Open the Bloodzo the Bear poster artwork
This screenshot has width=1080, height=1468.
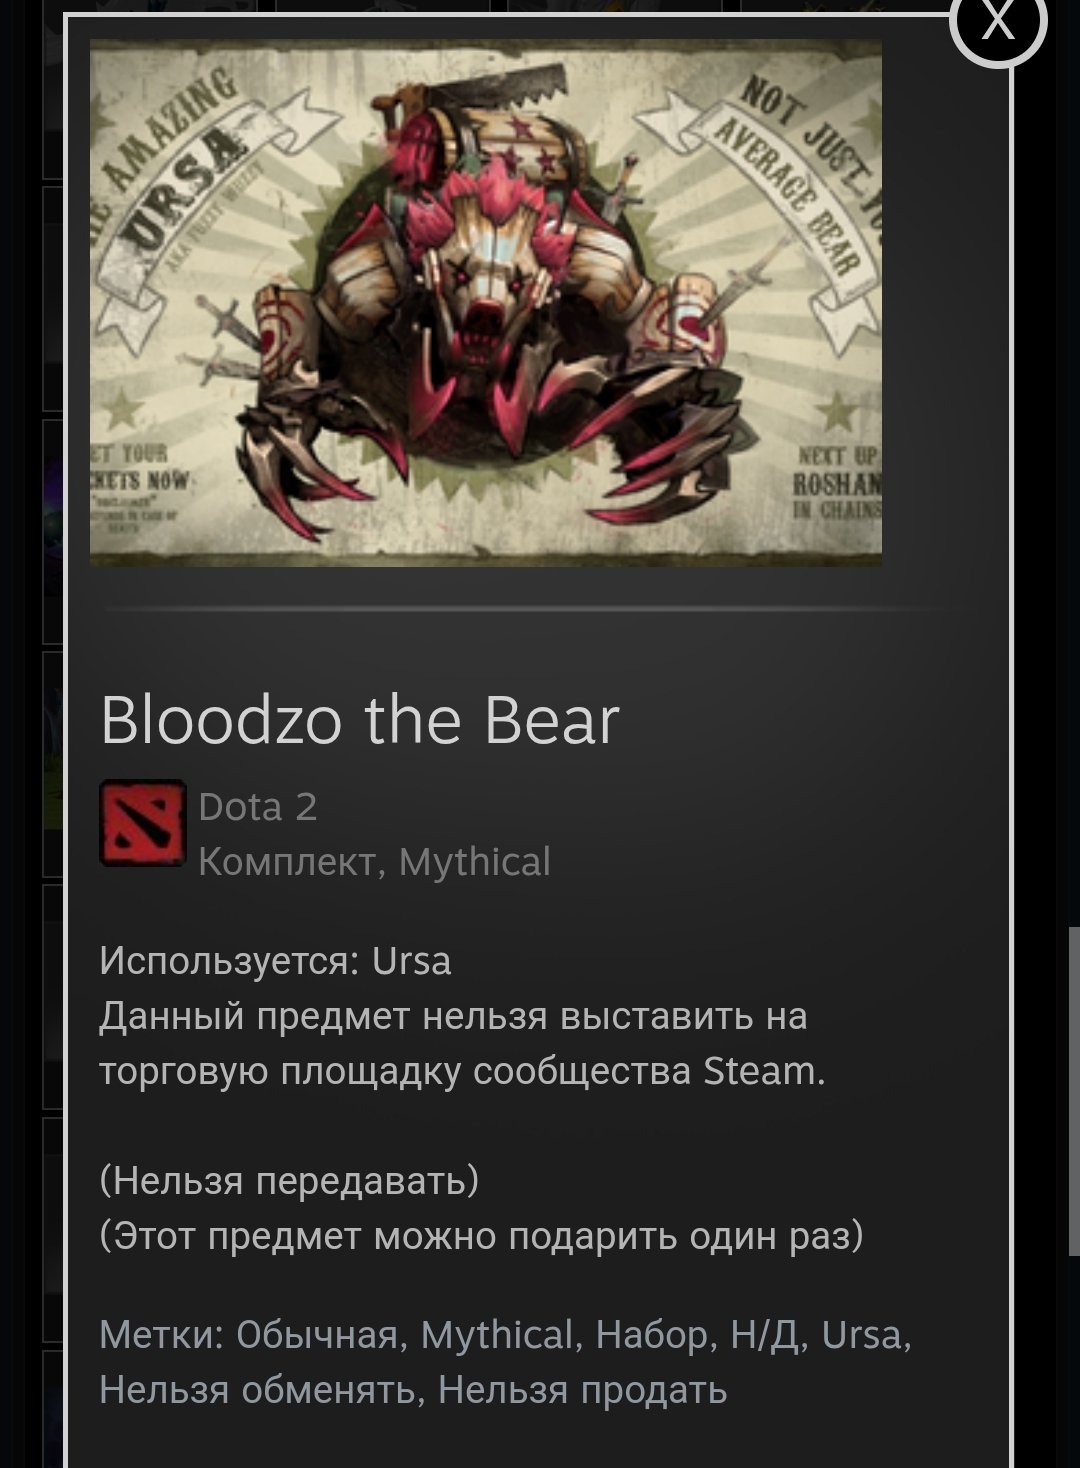pos(486,303)
